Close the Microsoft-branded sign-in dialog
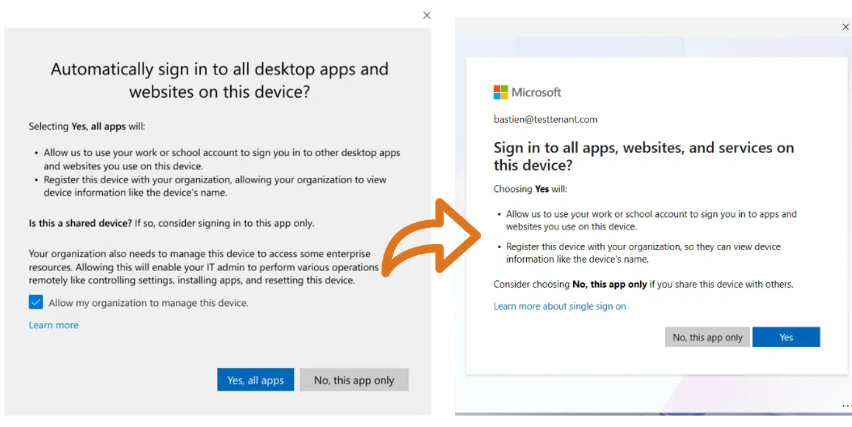The width and height of the screenshot is (852, 427). [845, 27]
